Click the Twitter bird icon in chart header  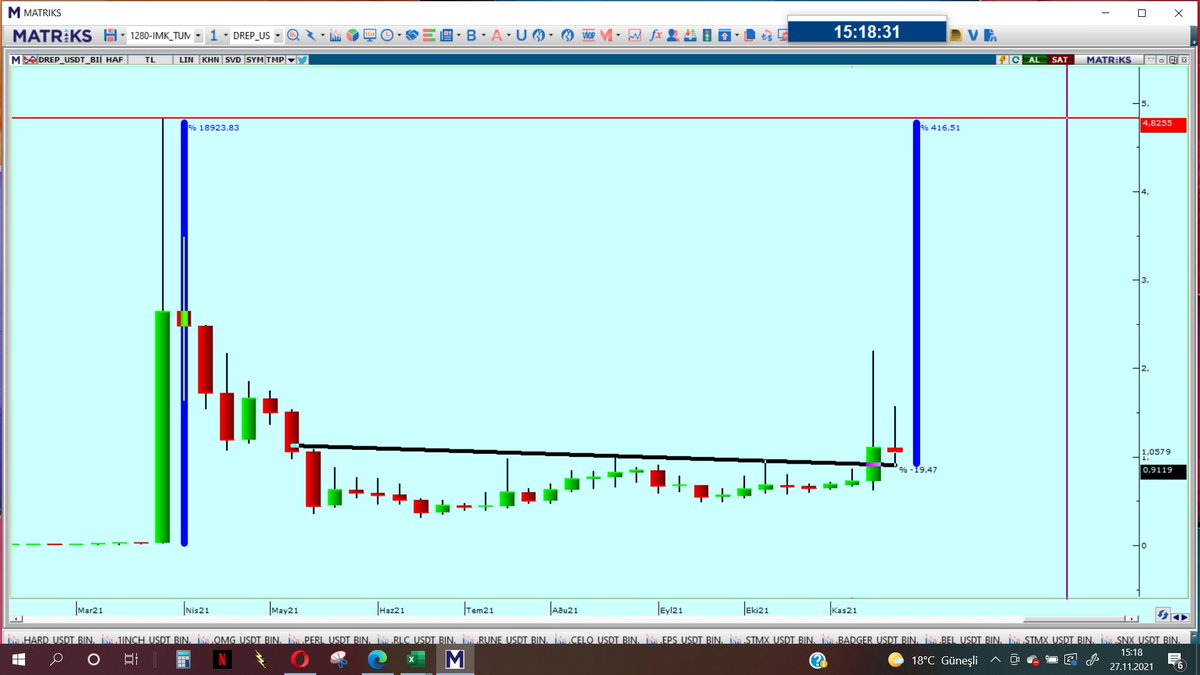(x=302, y=60)
